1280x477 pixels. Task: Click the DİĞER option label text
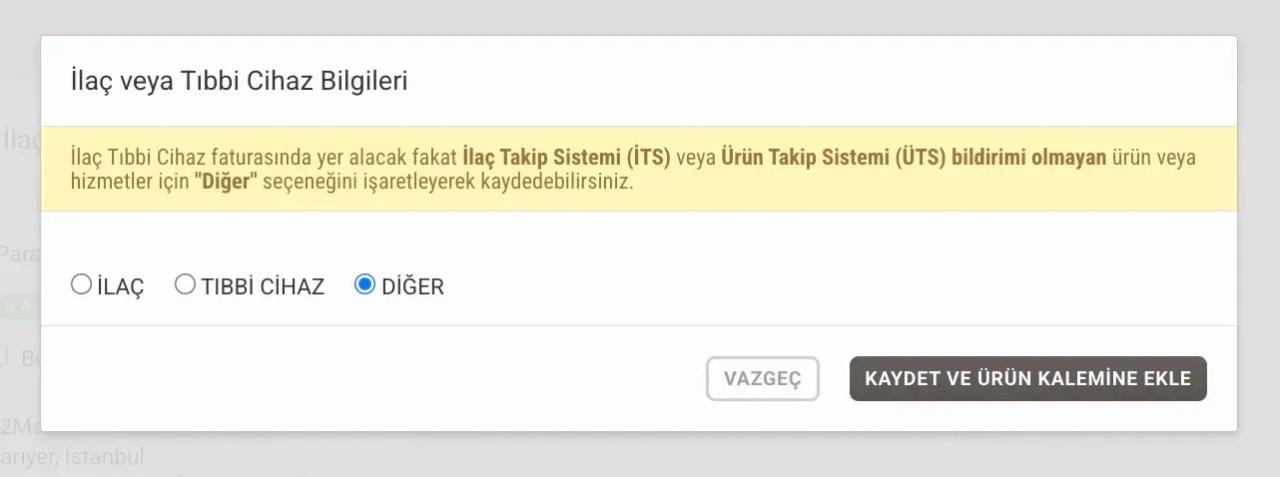coord(413,287)
